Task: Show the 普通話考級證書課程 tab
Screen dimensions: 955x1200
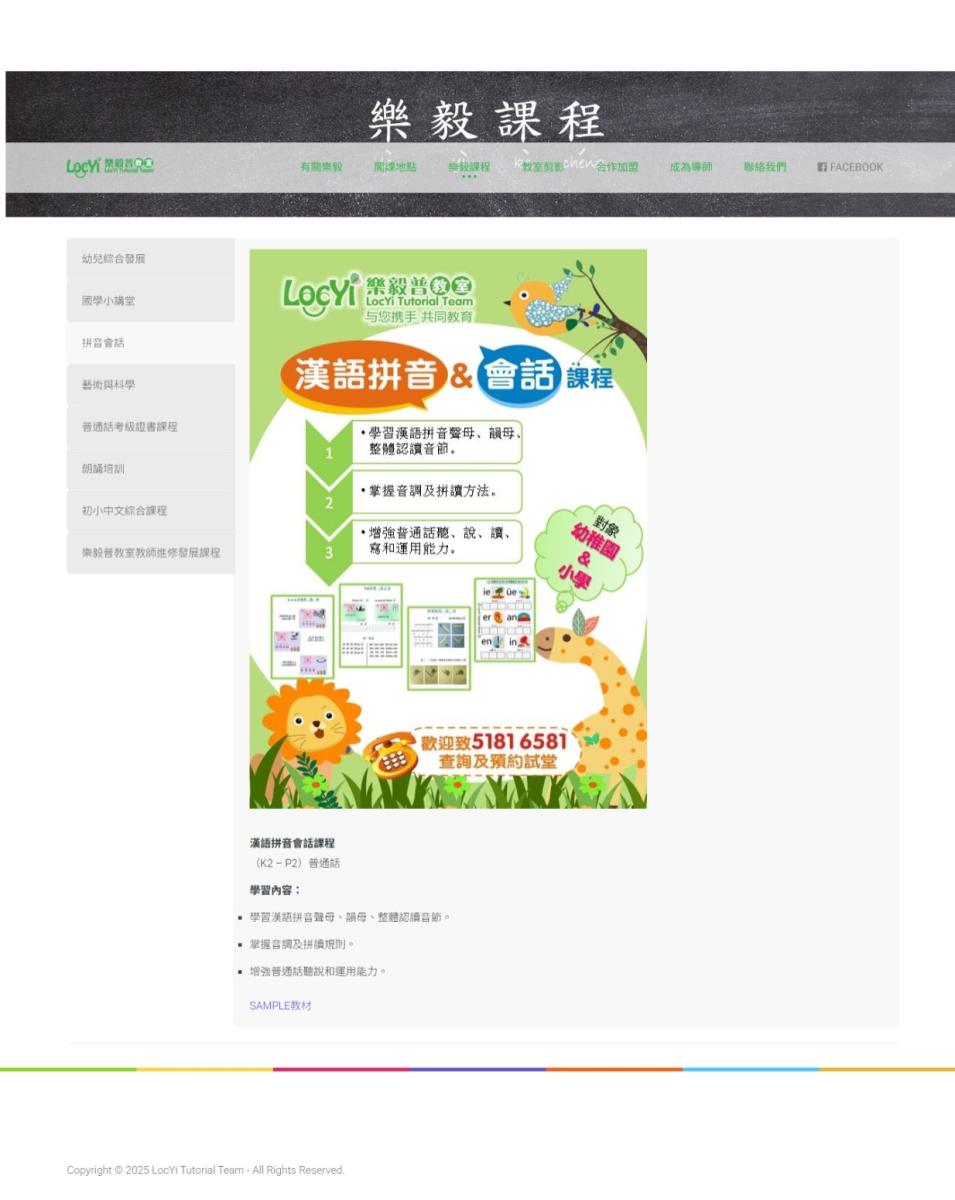Action: click(150, 427)
